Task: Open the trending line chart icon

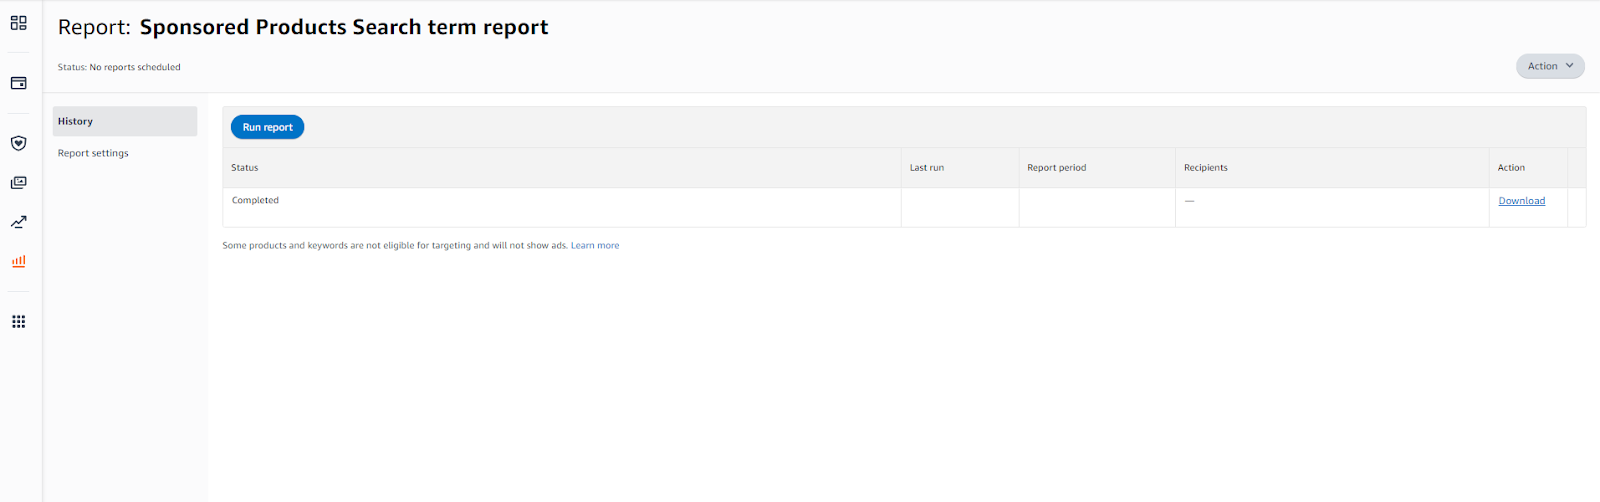Action: point(18,222)
